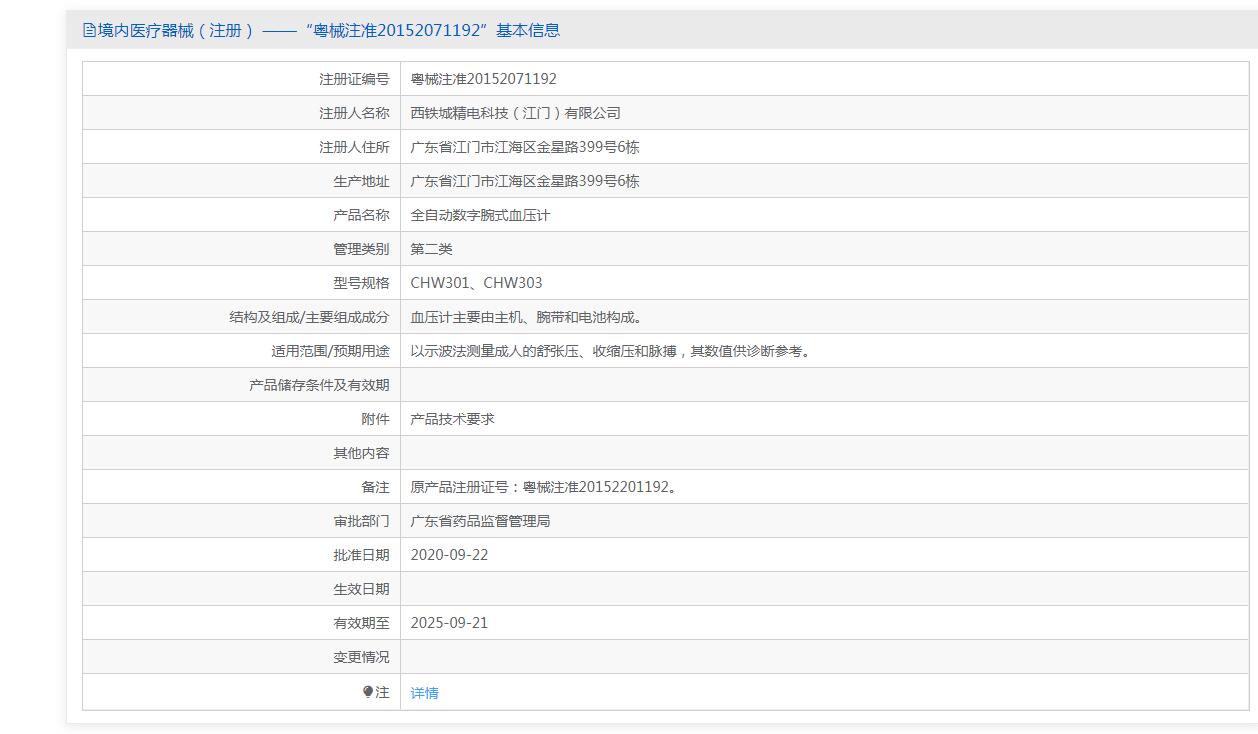Select company name 西铁城精电科技（江门）有限公司
This screenshot has height=734, width=1258.
[x=516, y=113]
